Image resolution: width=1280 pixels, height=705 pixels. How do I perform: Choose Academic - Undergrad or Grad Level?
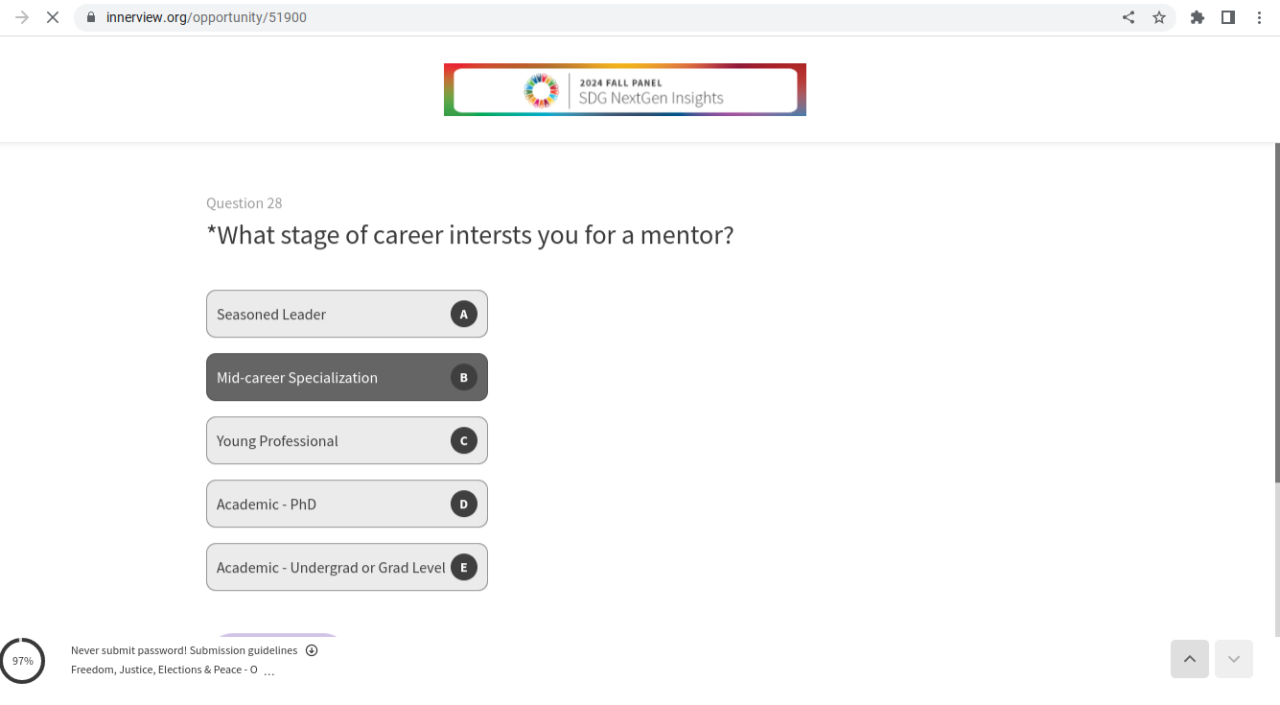click(346, 567)
